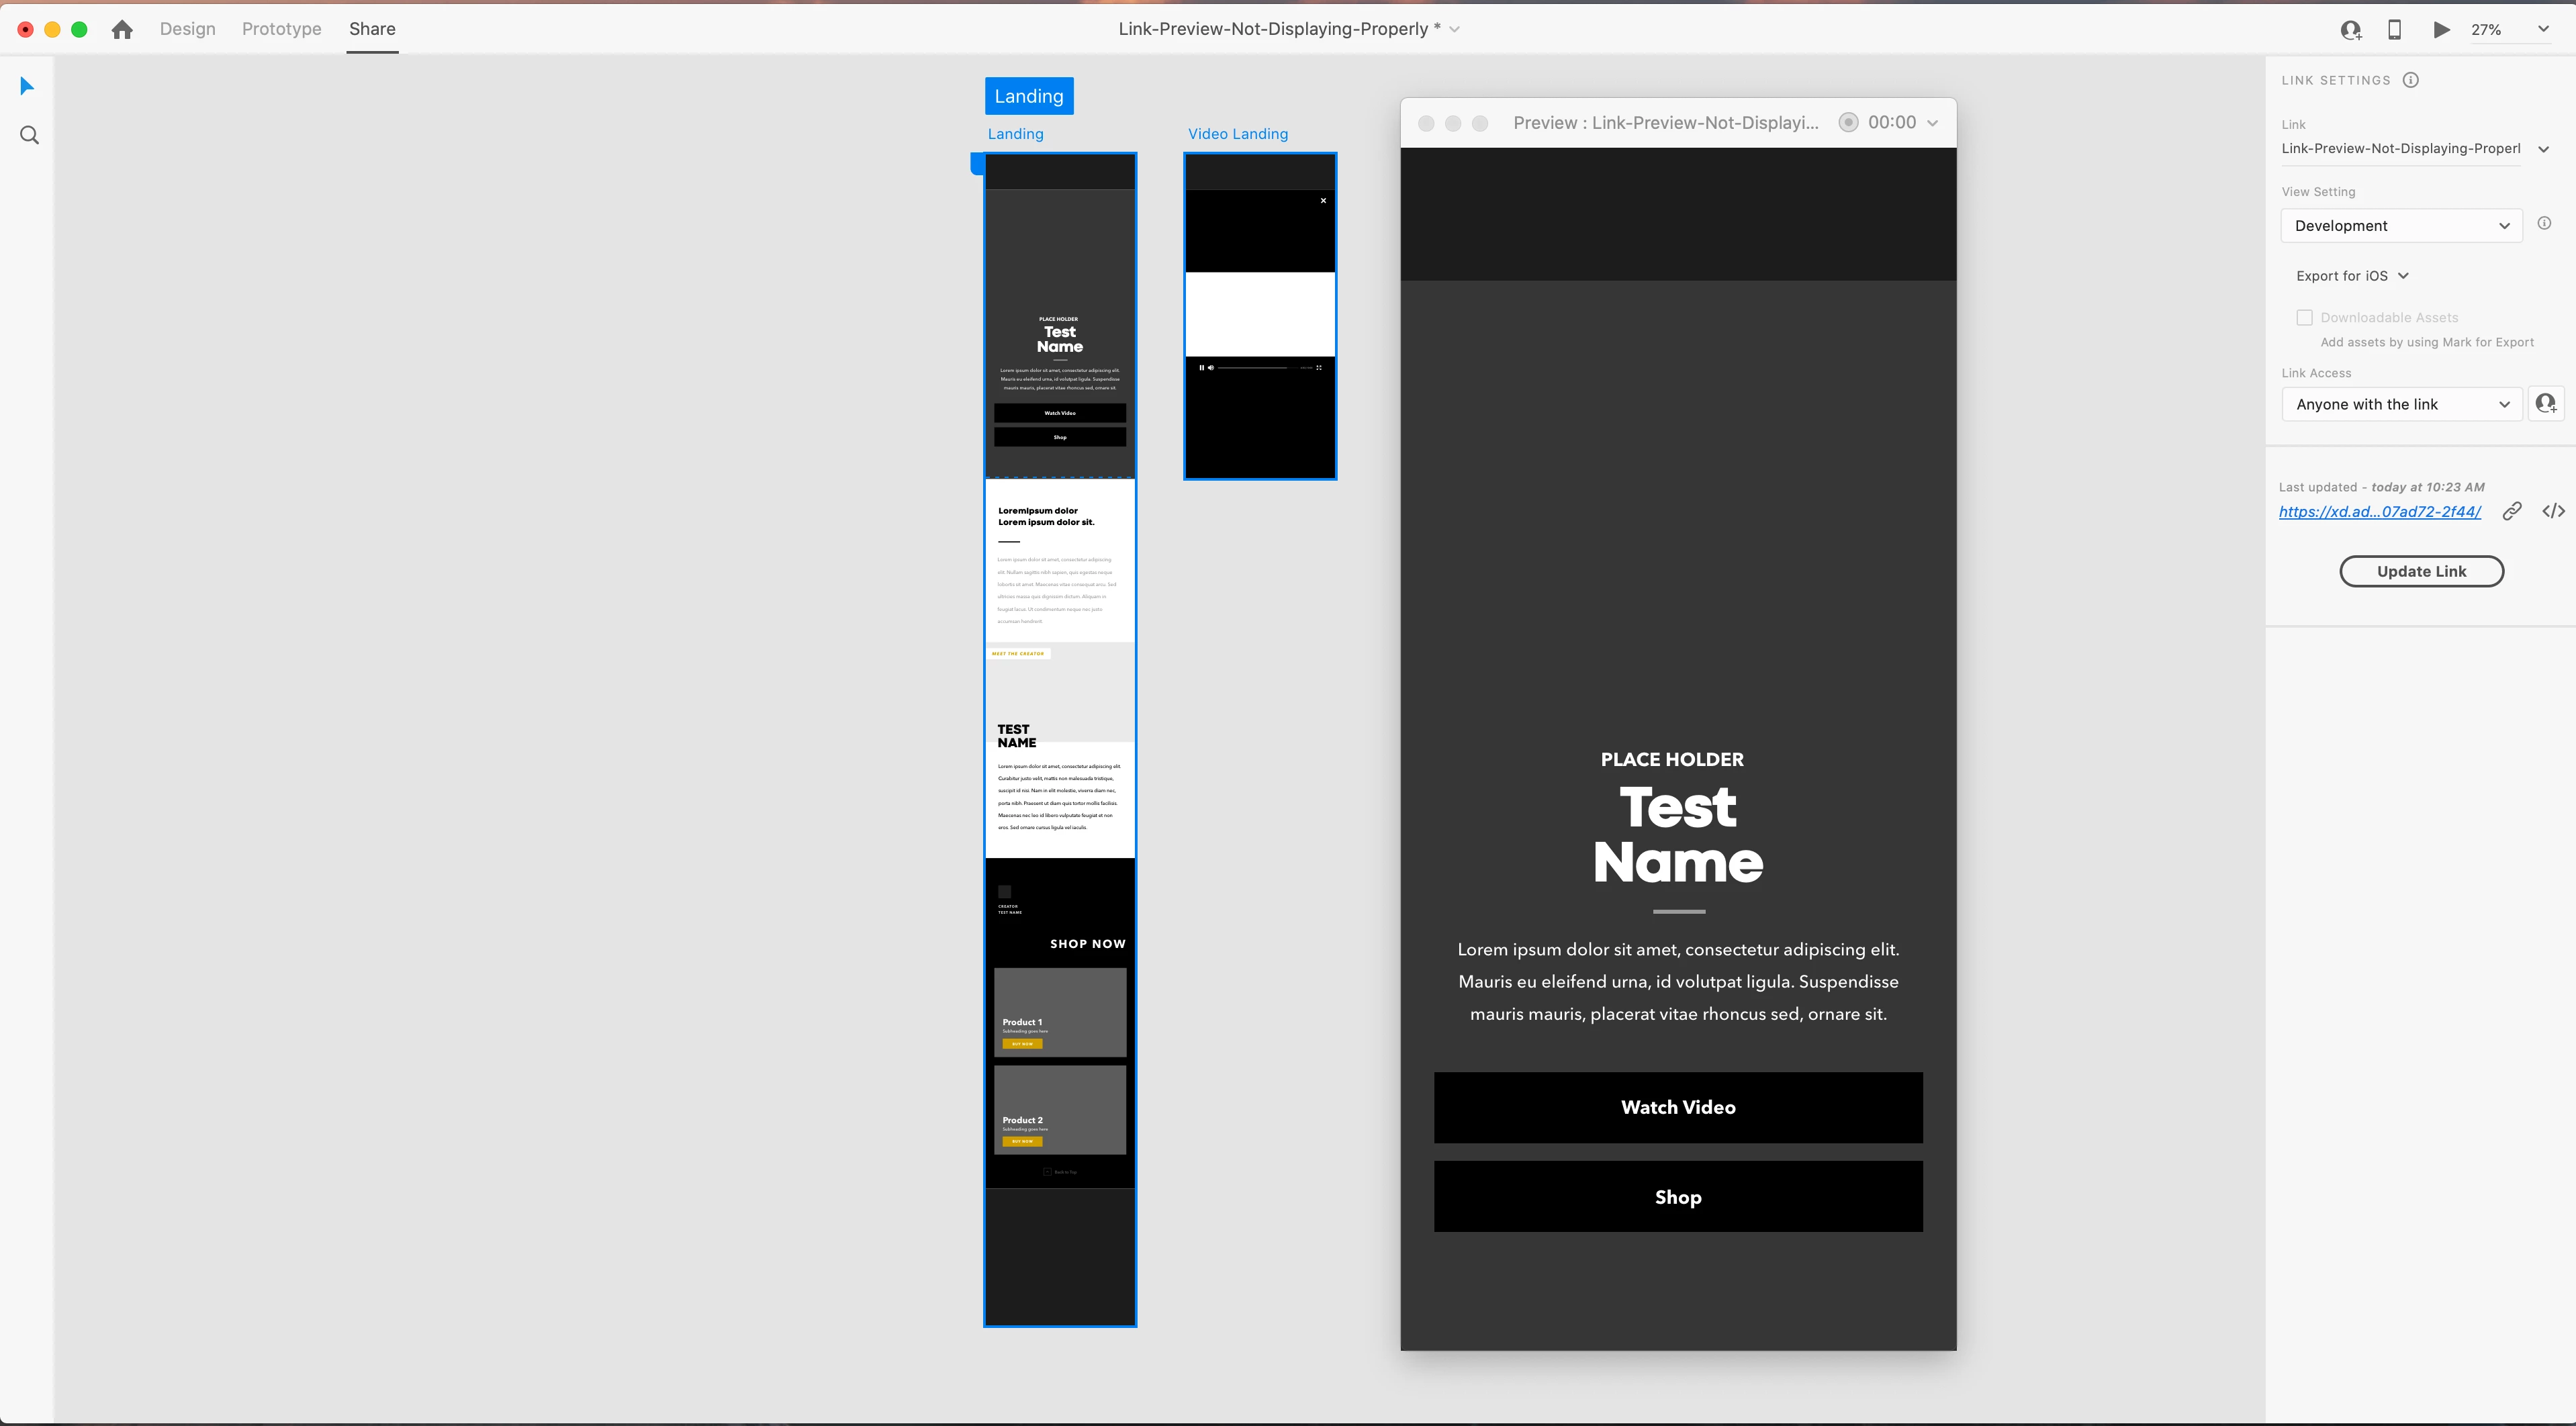The height and width of the screenshot is (1426, 2576).
Task: Click the Update Link button
Action: pos(2421,571)
